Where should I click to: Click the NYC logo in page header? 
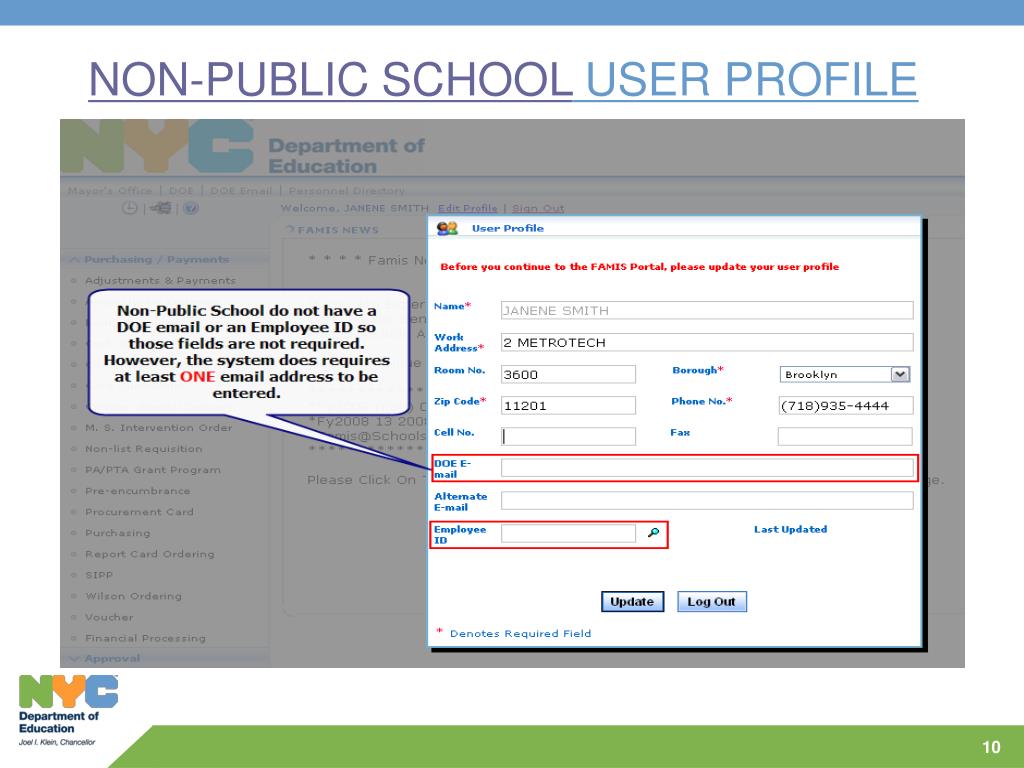(x=158, y=146)
